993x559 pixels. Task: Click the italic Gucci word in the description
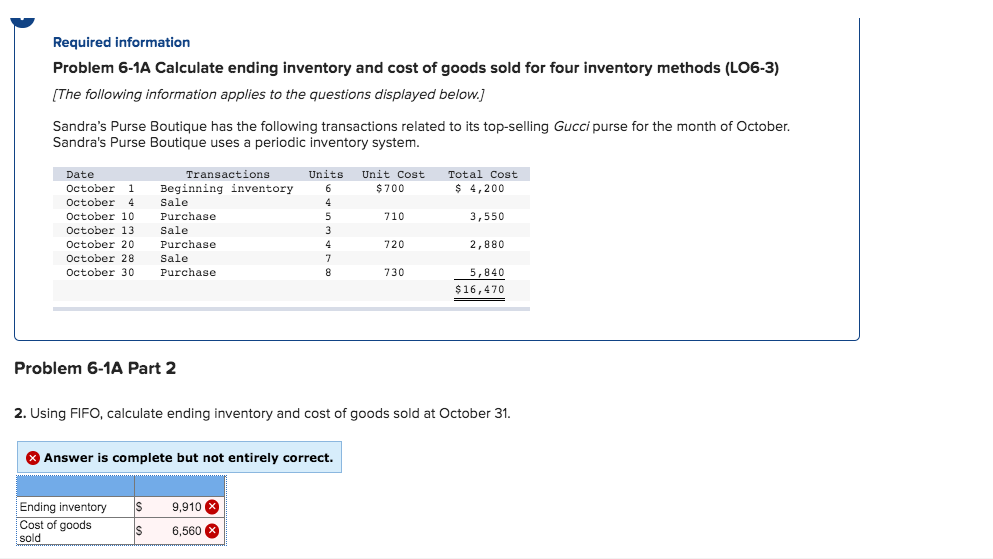click(571, 127)
